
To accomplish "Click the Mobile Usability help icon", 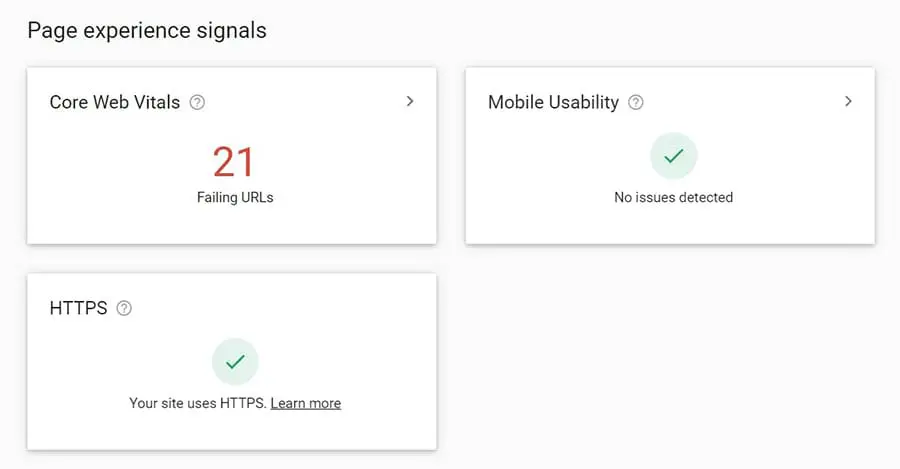I will (635, 102).
